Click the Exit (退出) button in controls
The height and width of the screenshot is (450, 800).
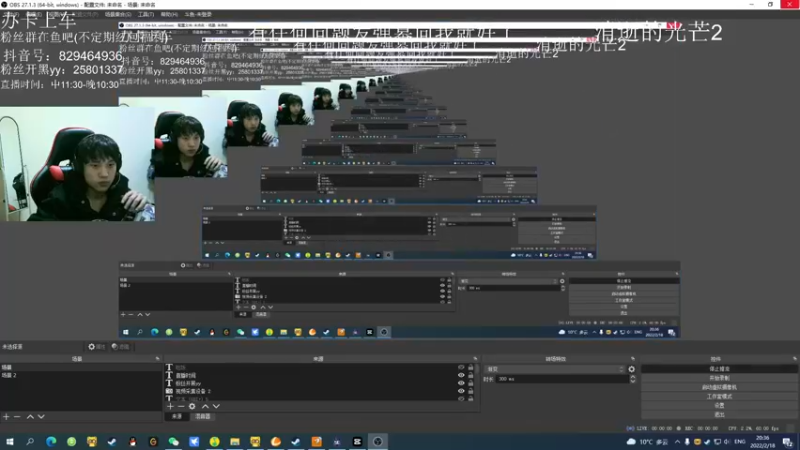(719, 415)
